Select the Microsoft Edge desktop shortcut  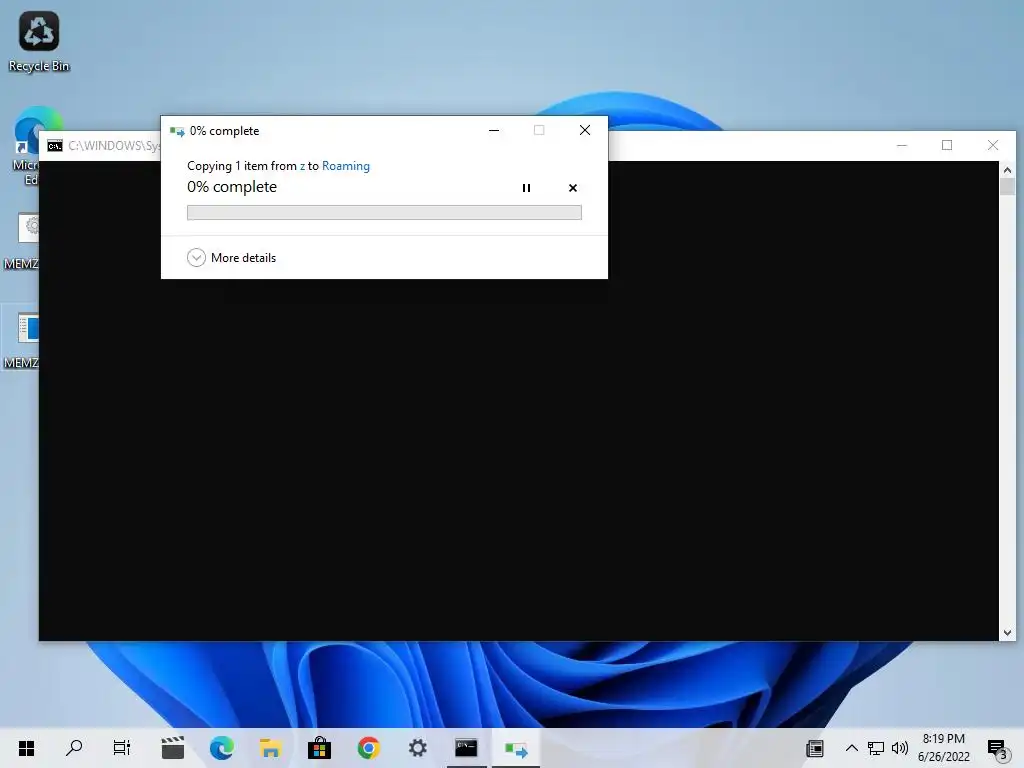(25, 146)
